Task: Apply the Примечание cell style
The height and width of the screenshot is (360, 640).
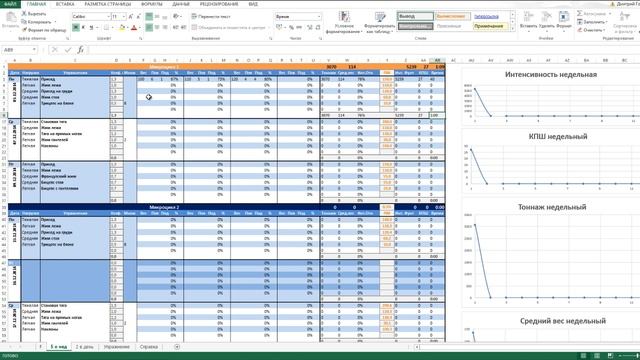Action: (x=490, y=26)
